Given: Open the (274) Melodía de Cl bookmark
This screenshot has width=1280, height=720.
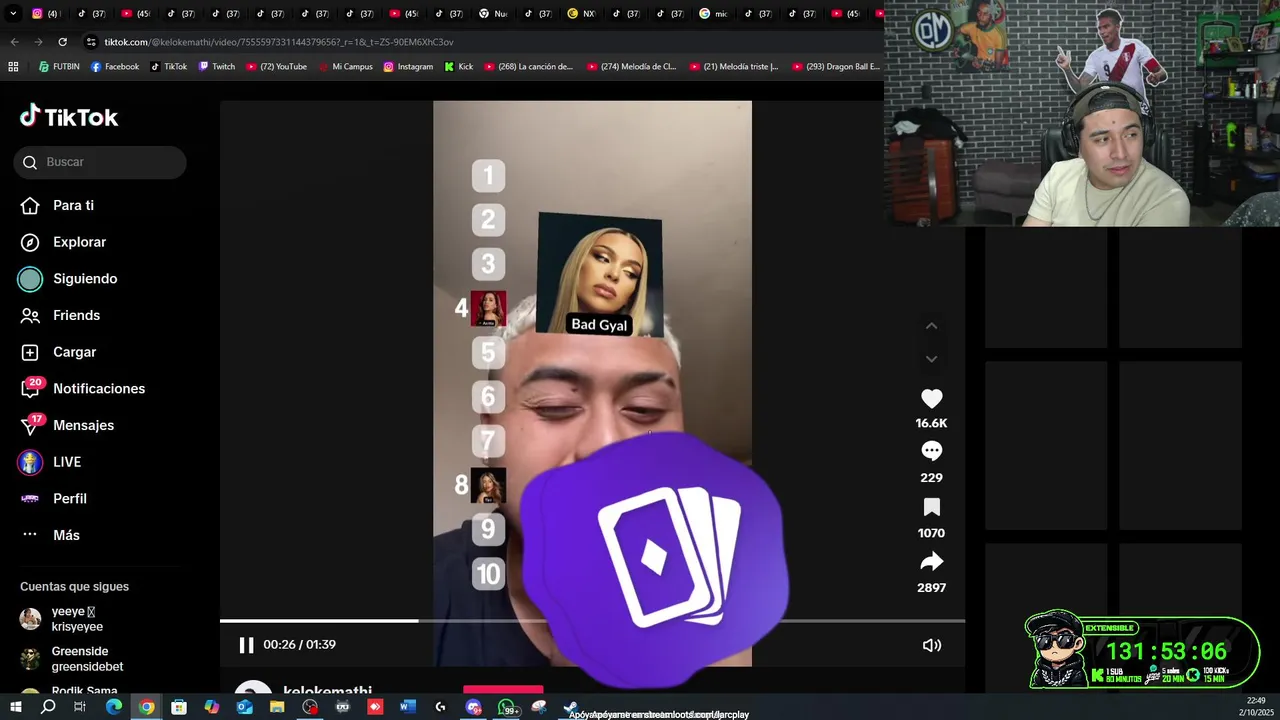Looking at the screenshot, I should 631,67.
